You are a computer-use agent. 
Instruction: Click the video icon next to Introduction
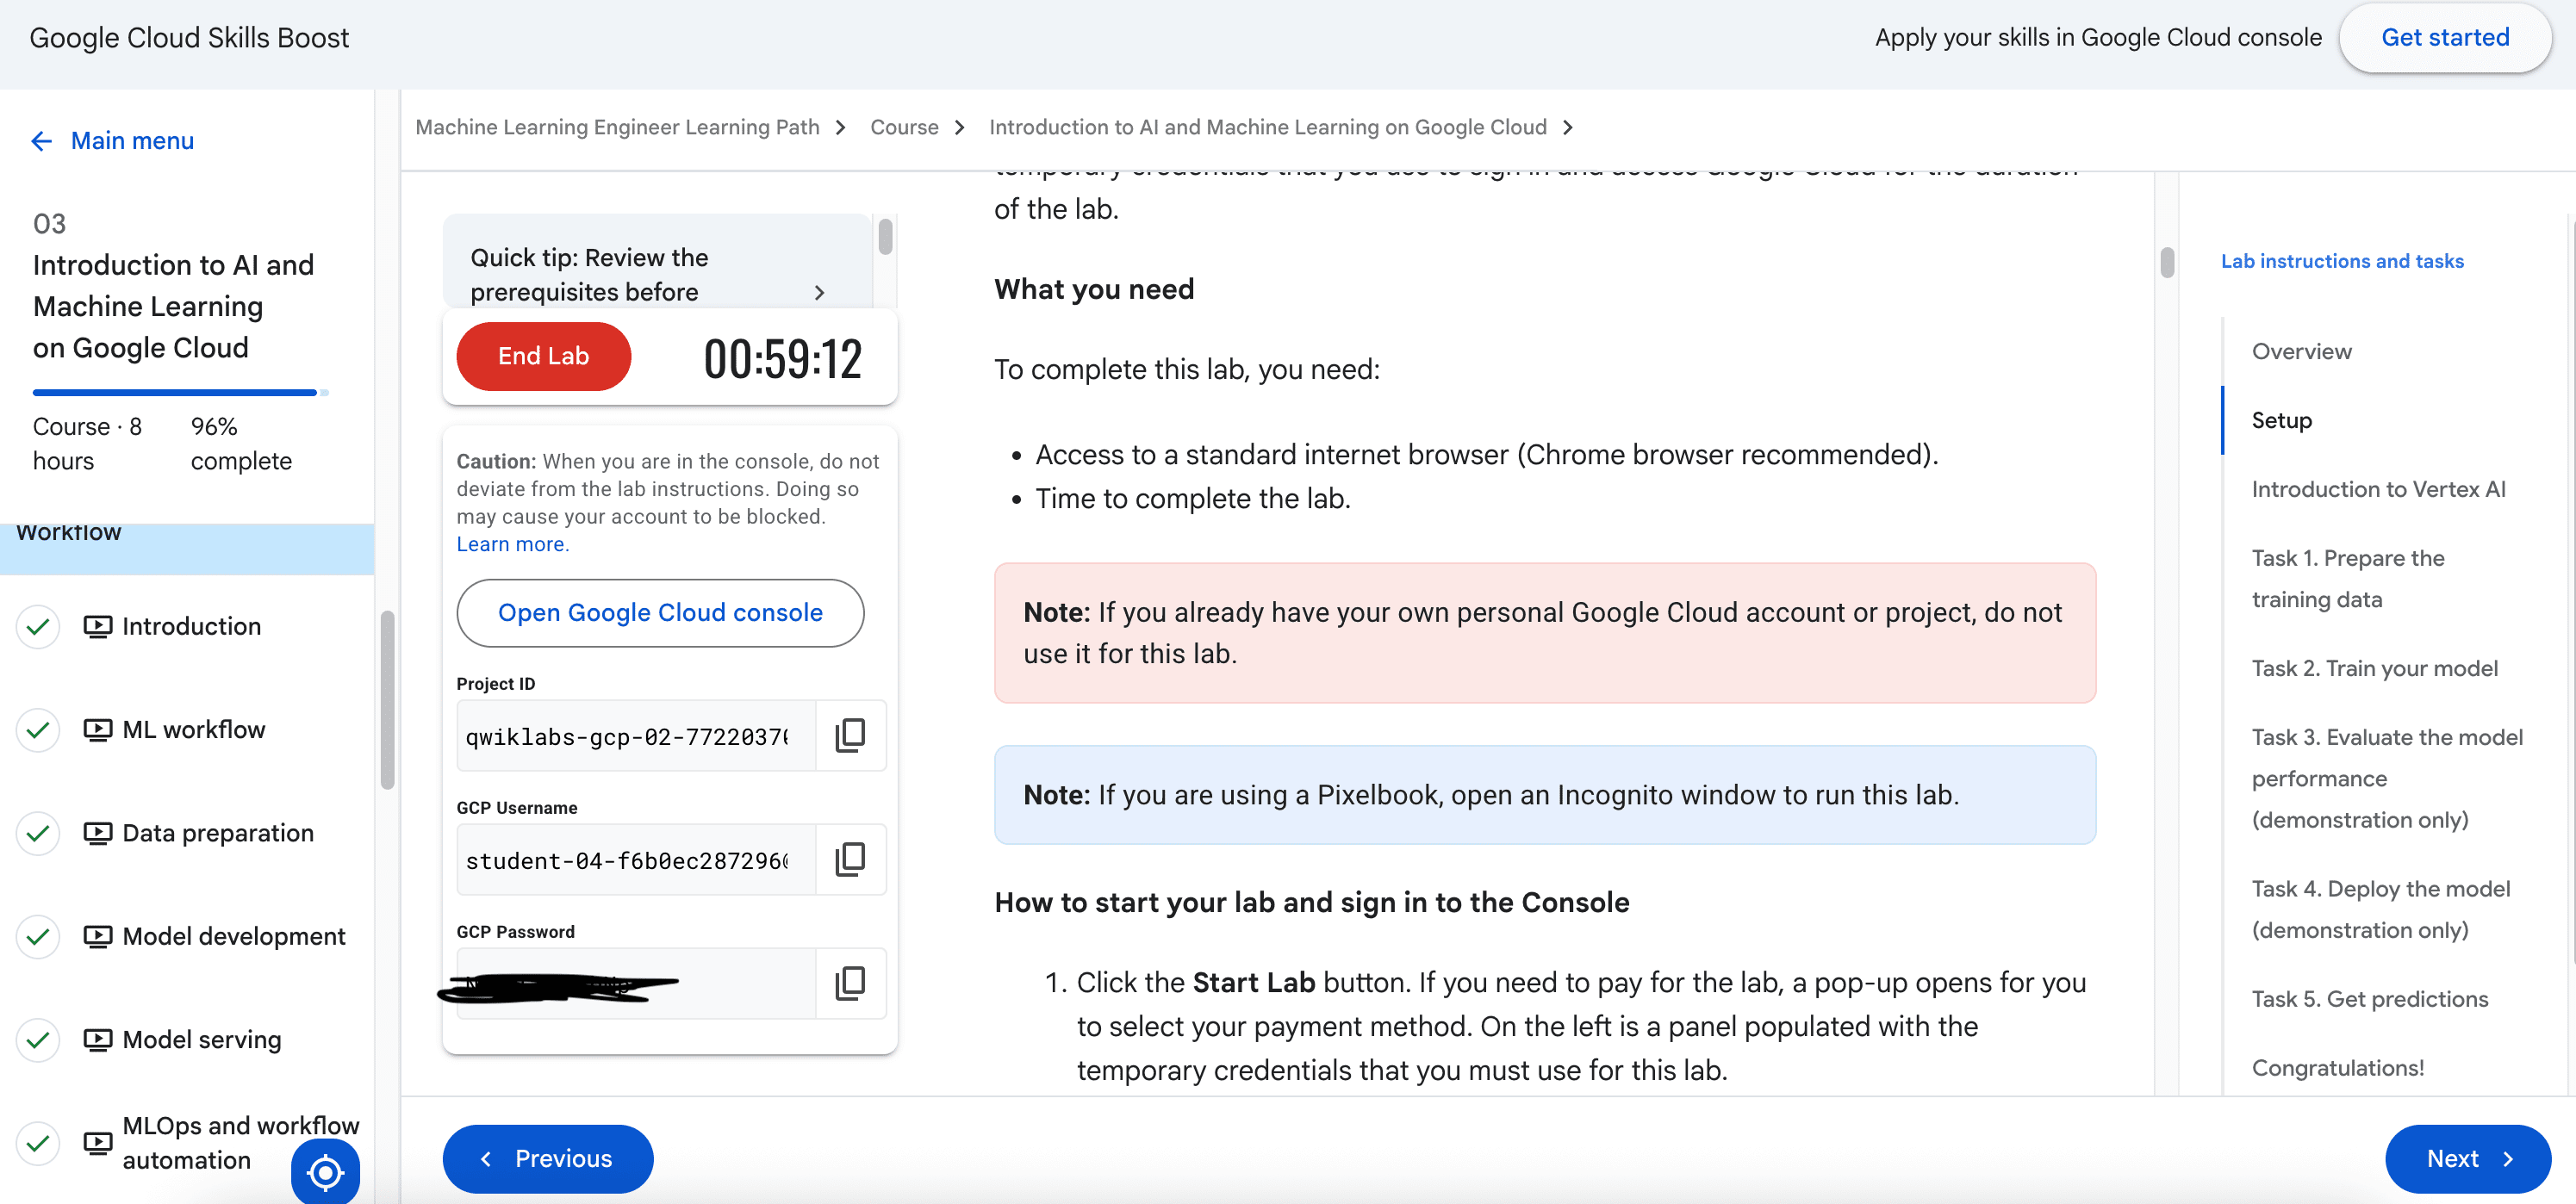coord(97,626)
